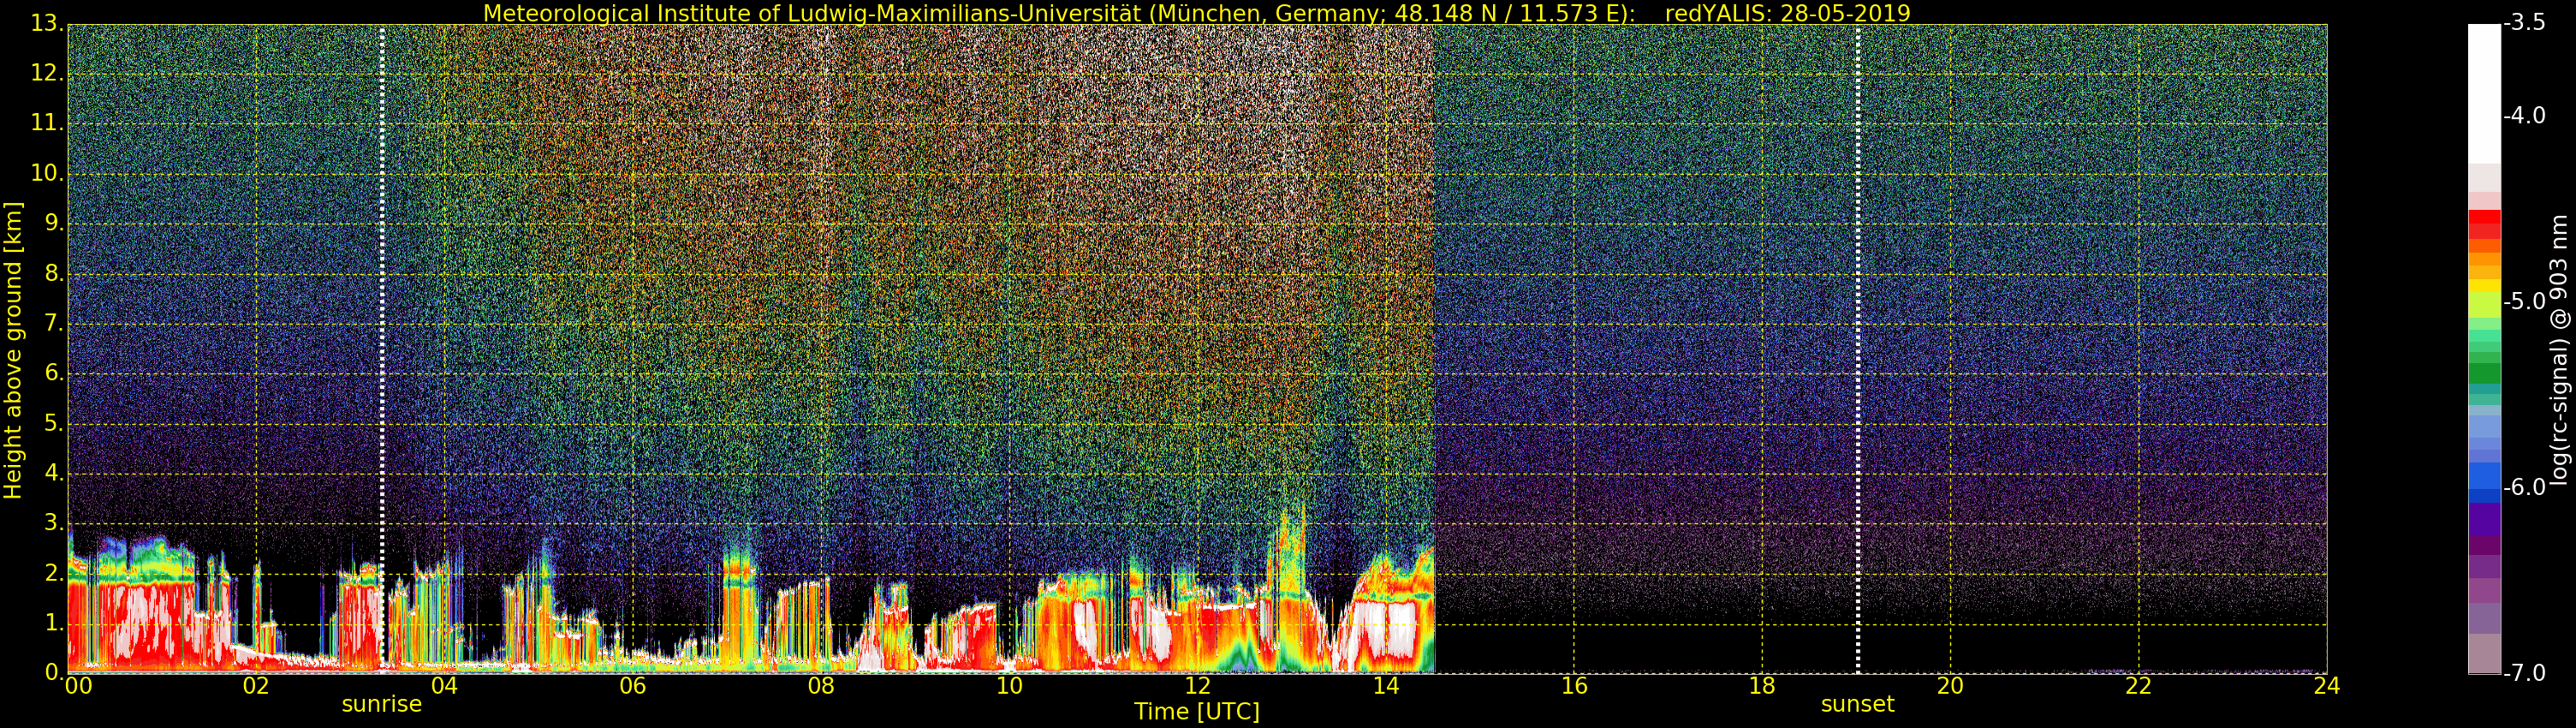The width and height of the screenshot is (2576, 728).
Task: Click the '7.' height tick label
Action: pos(53,323)
